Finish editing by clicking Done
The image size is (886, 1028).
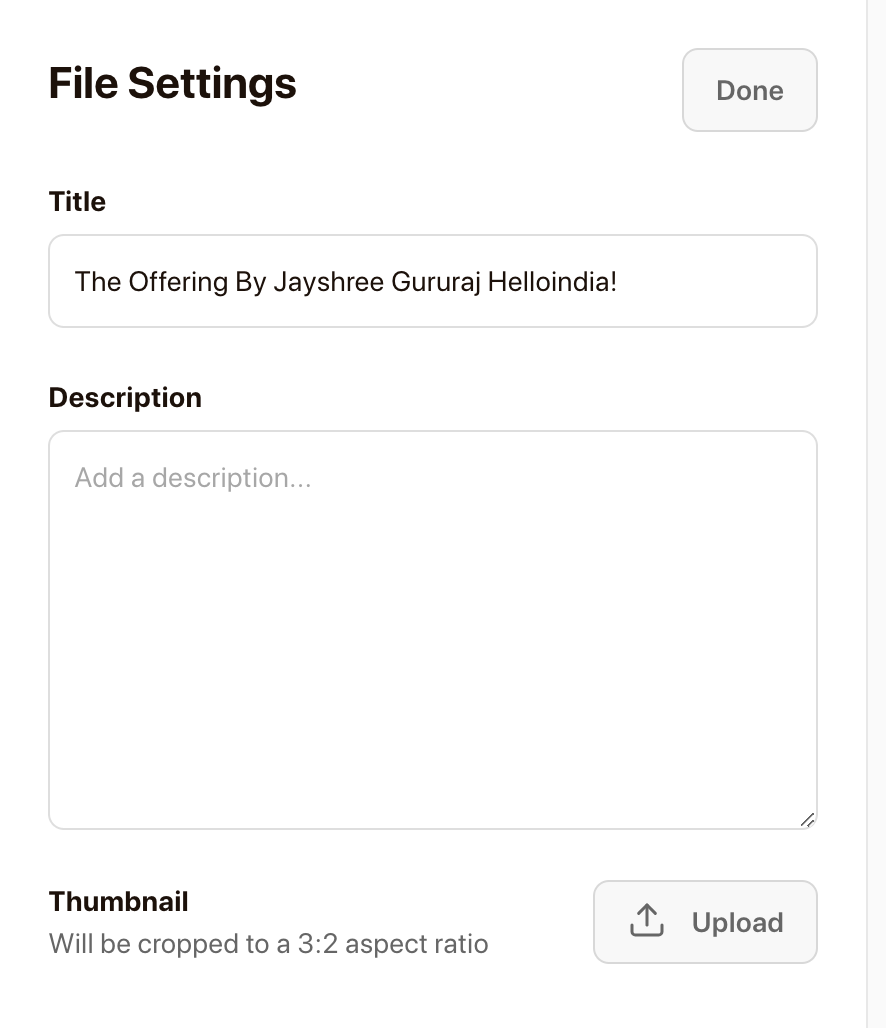pos(749,90)
